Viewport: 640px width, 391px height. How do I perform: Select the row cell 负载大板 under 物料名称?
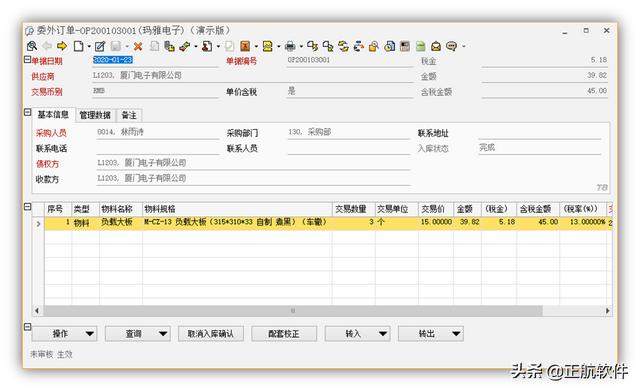[x=120, y=222]
